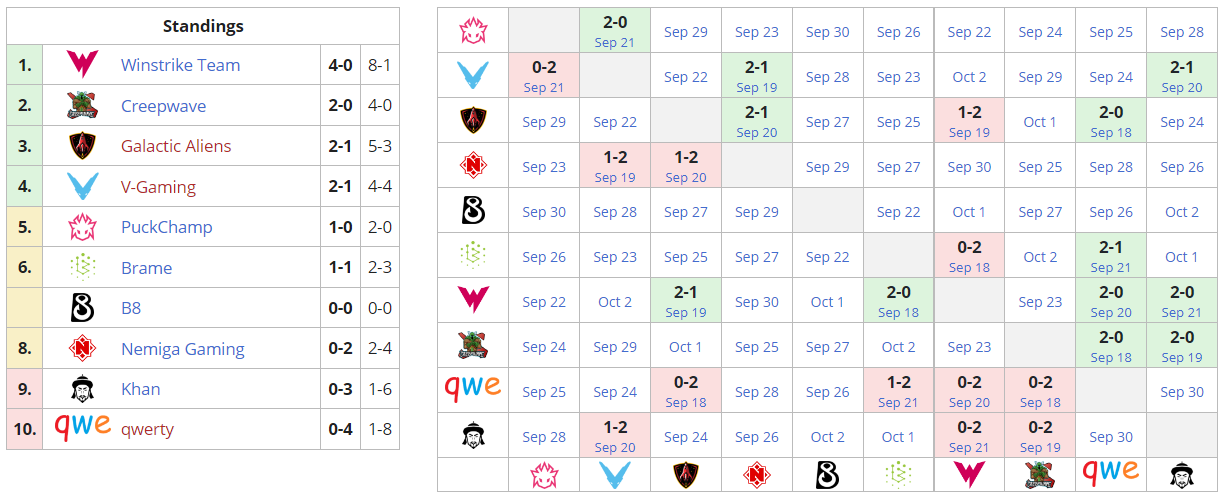
Task: Go to the Nemiga Gaming team page
Action: tap(182, 349)
